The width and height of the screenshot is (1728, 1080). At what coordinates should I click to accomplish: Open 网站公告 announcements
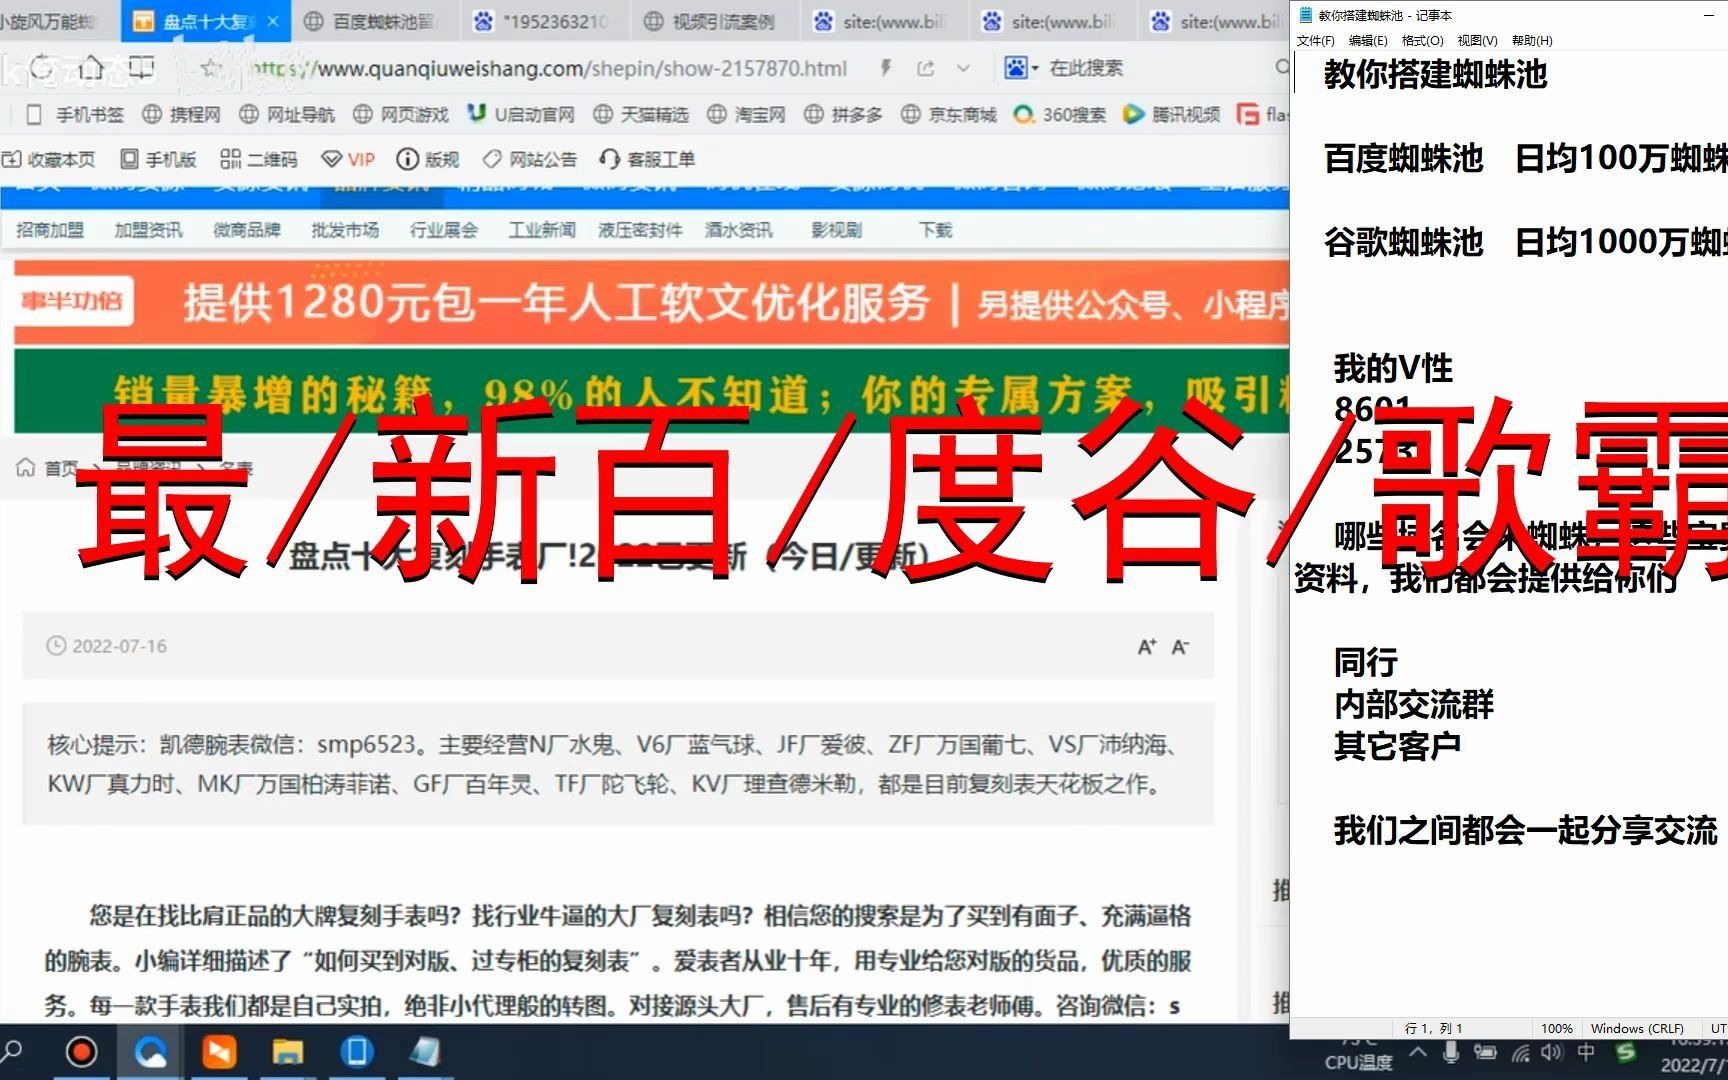click(530, 159)
